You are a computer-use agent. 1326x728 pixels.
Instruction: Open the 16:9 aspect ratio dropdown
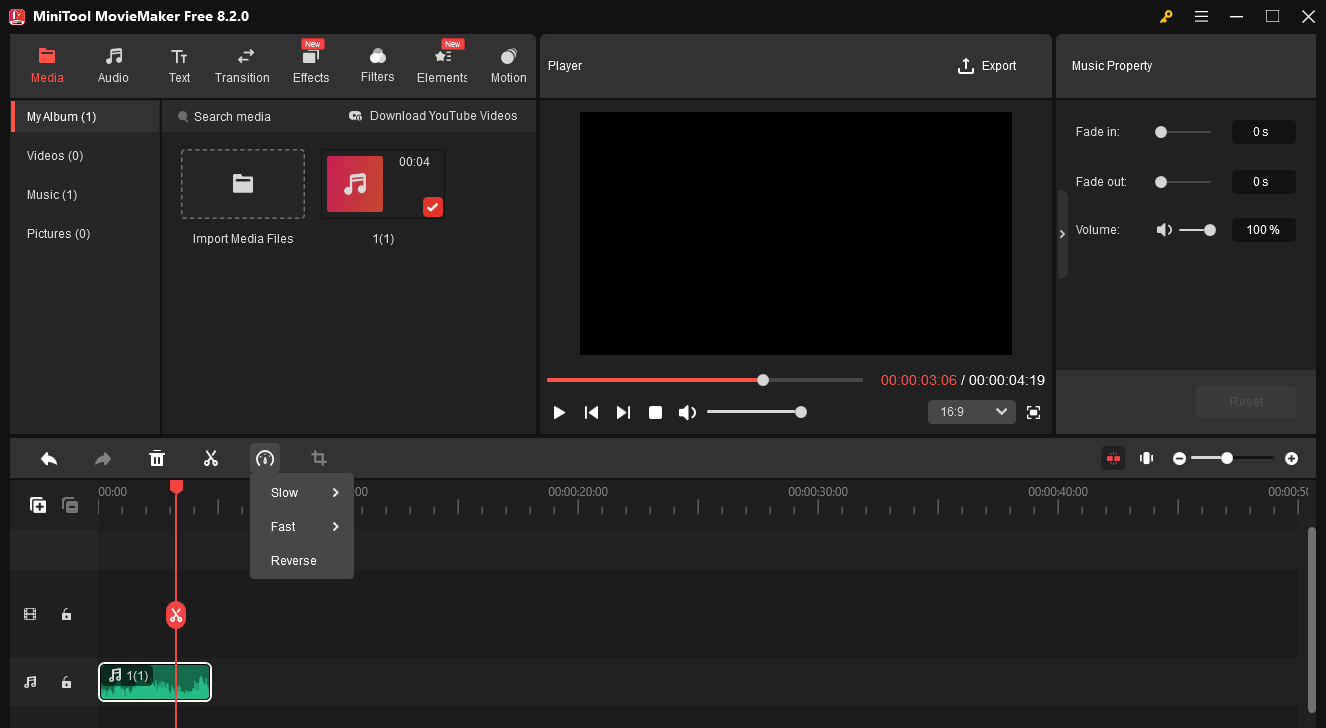(x=972, y=412)
